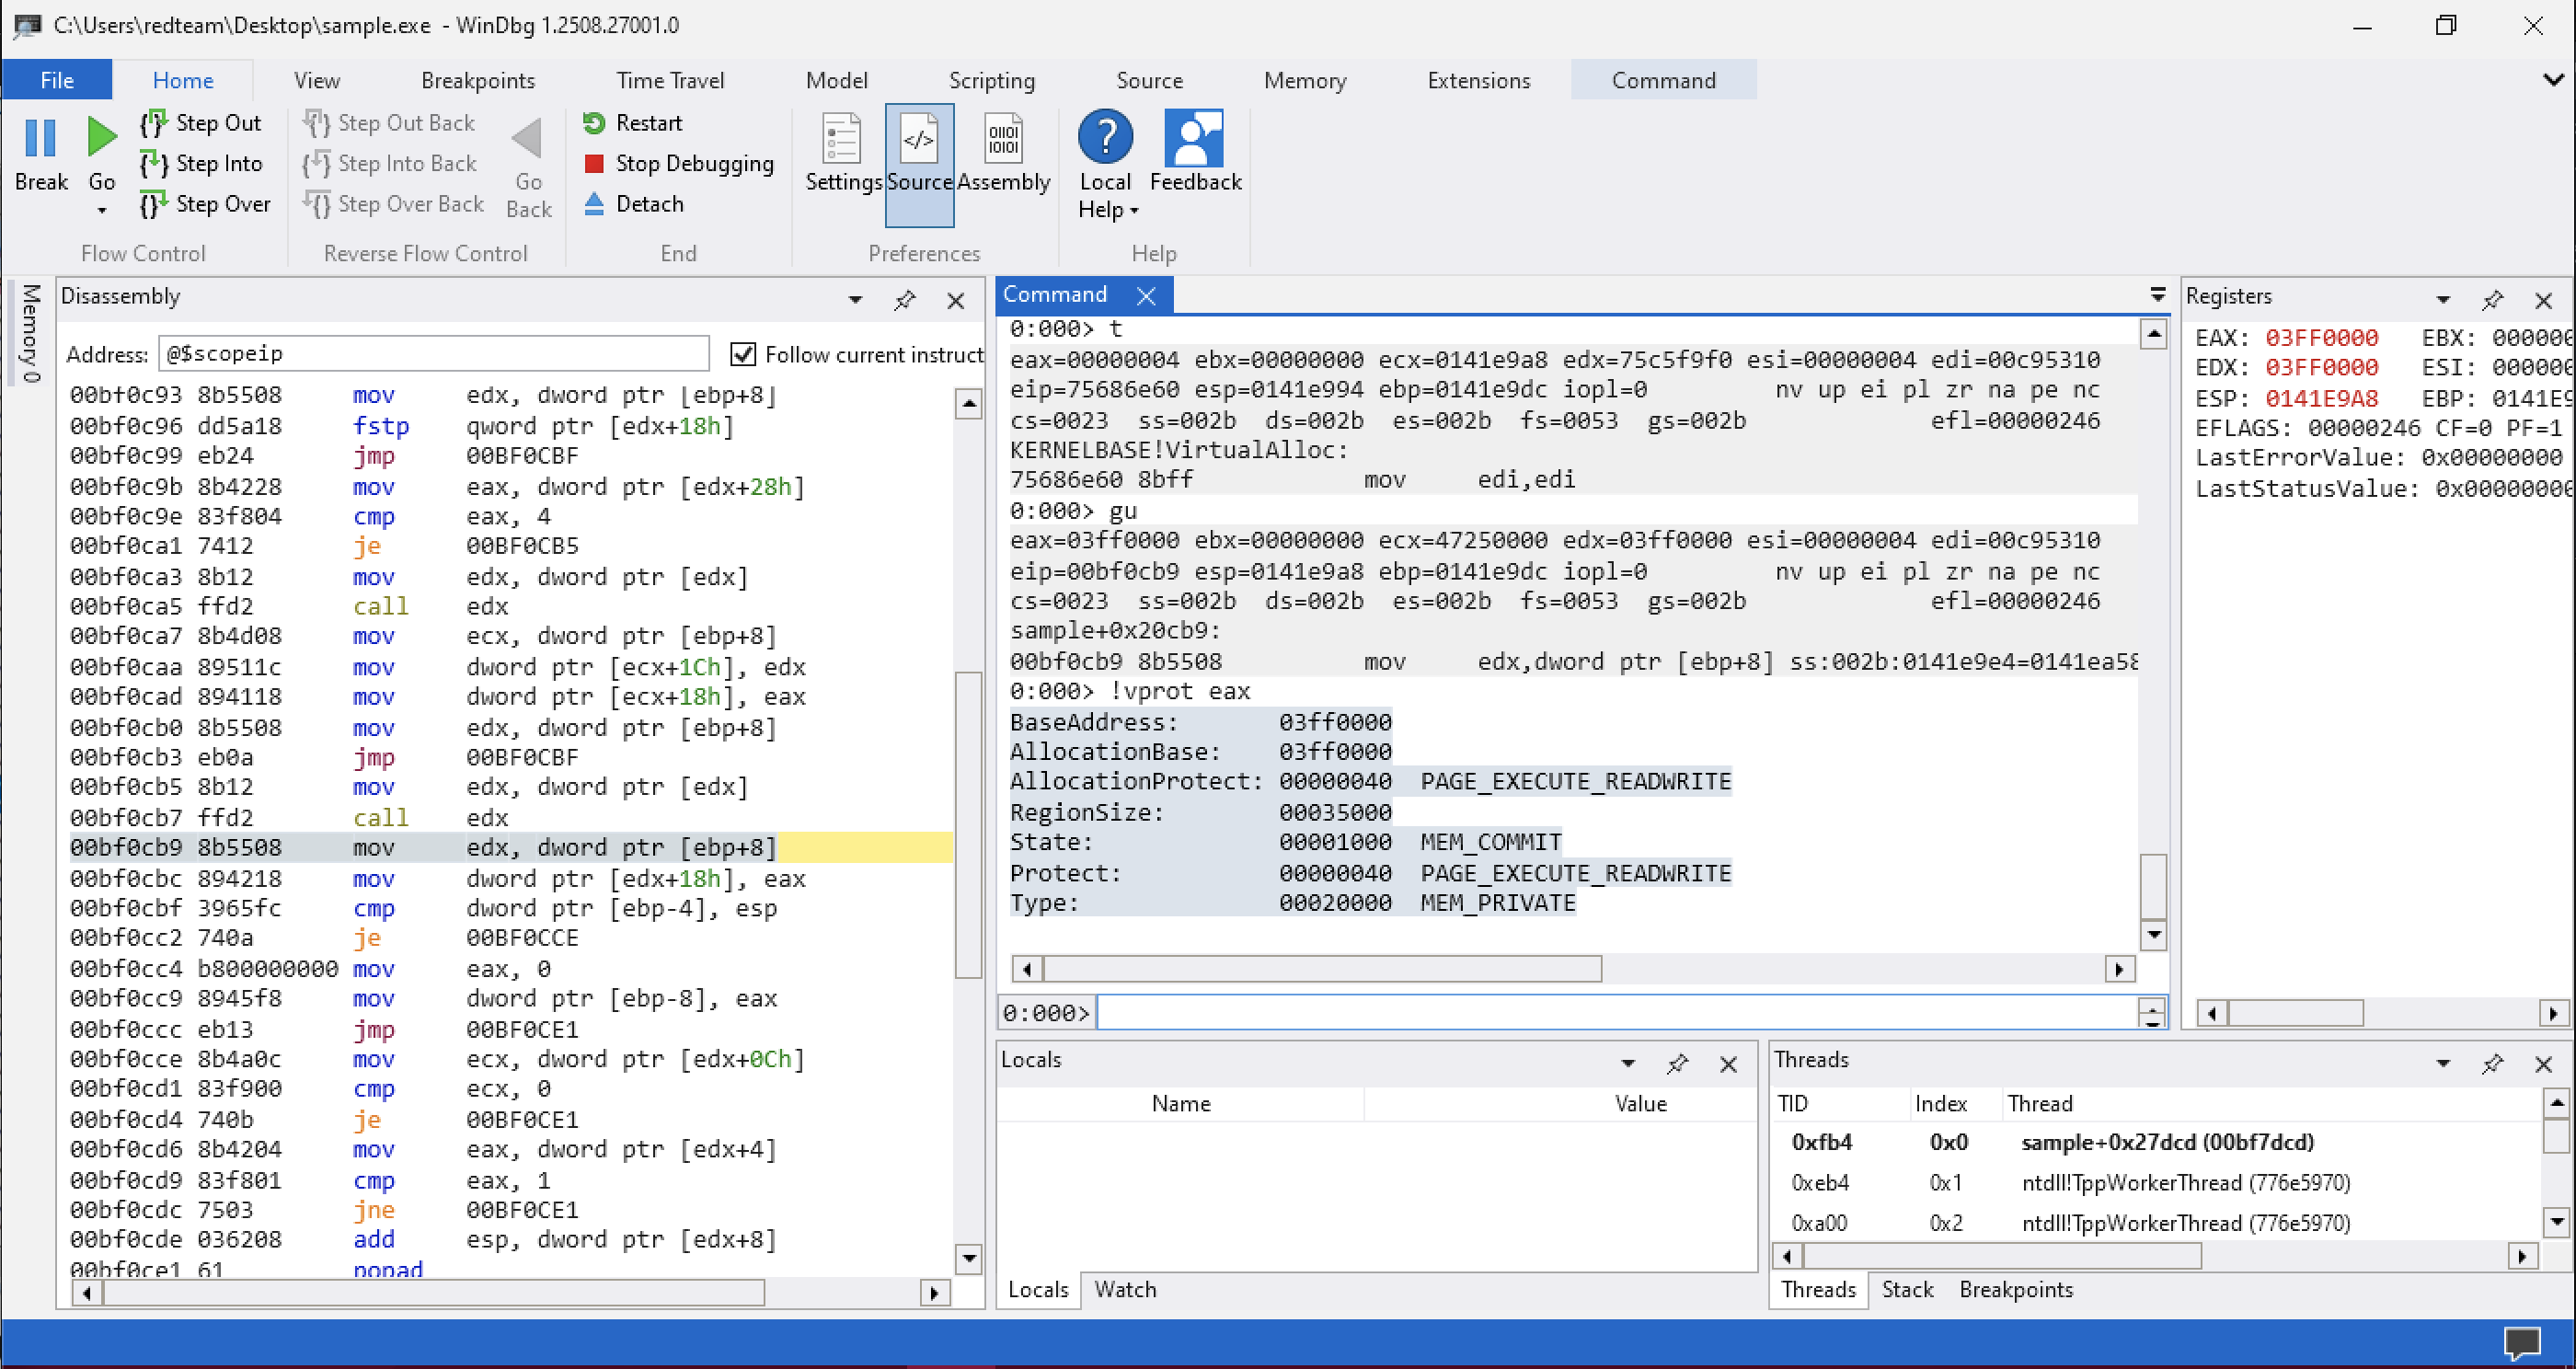Open the Feedback tool

coord(1194,152)
